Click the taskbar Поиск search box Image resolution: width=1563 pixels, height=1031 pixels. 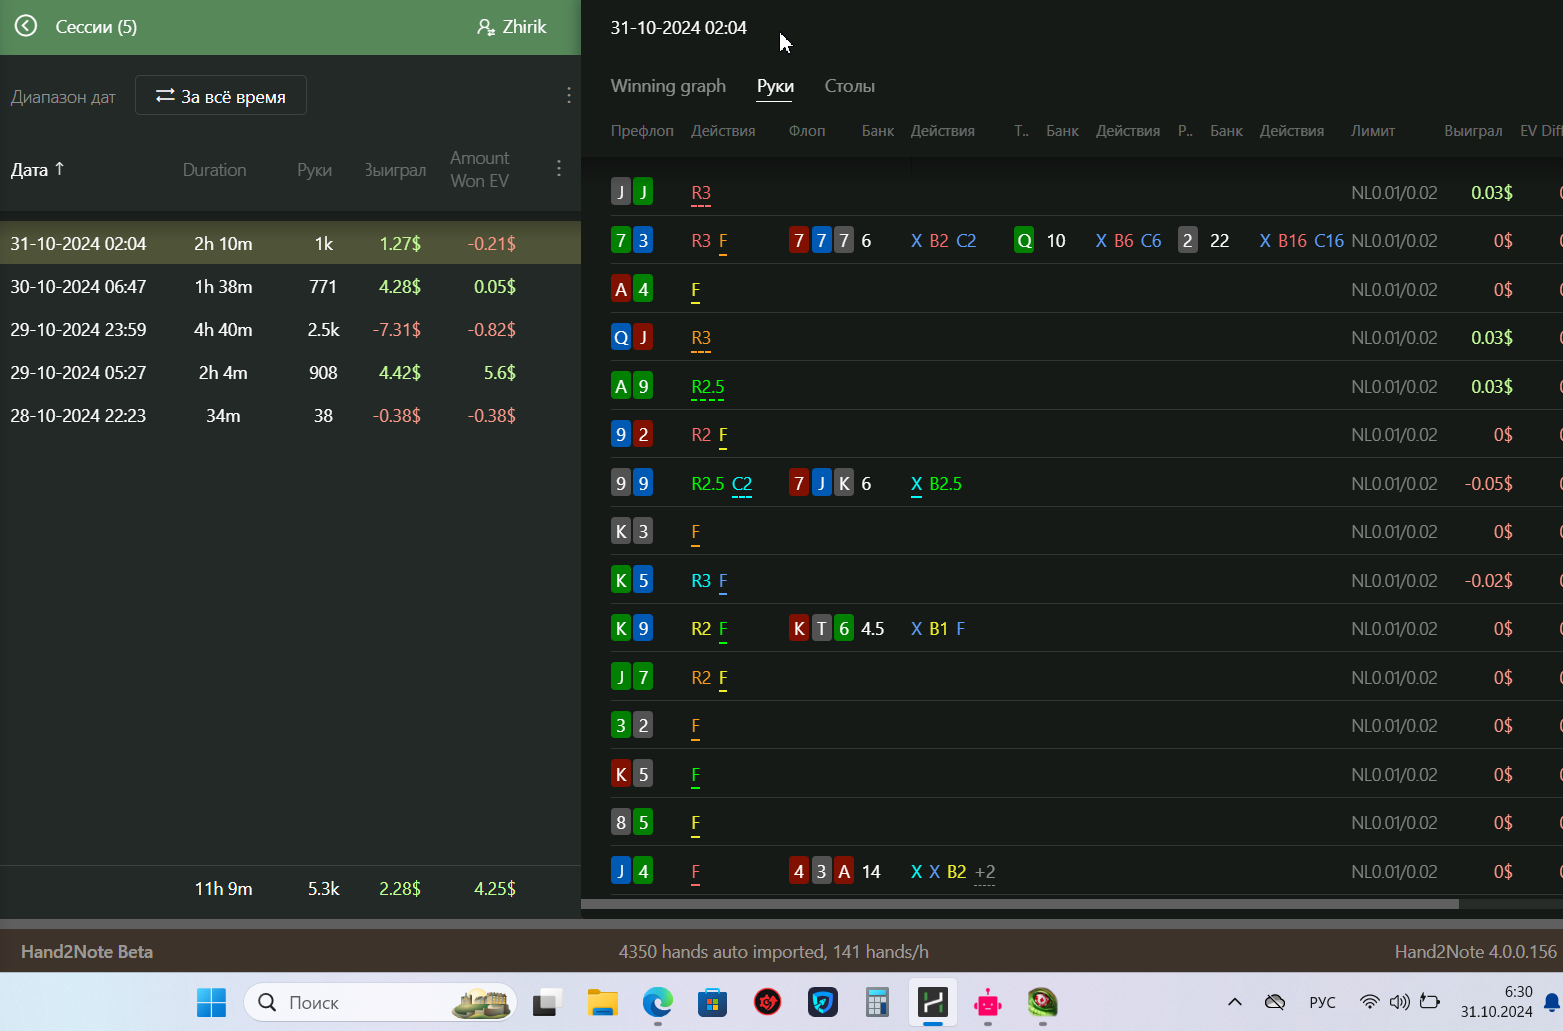click(380, 1002)
